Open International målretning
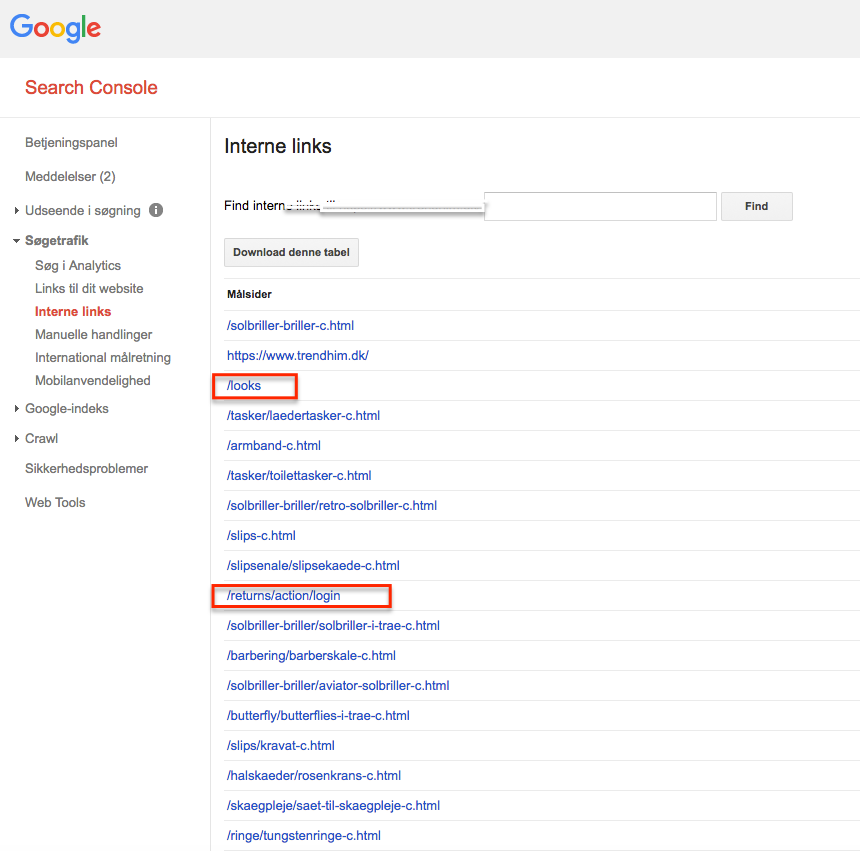 coord(103,358)
